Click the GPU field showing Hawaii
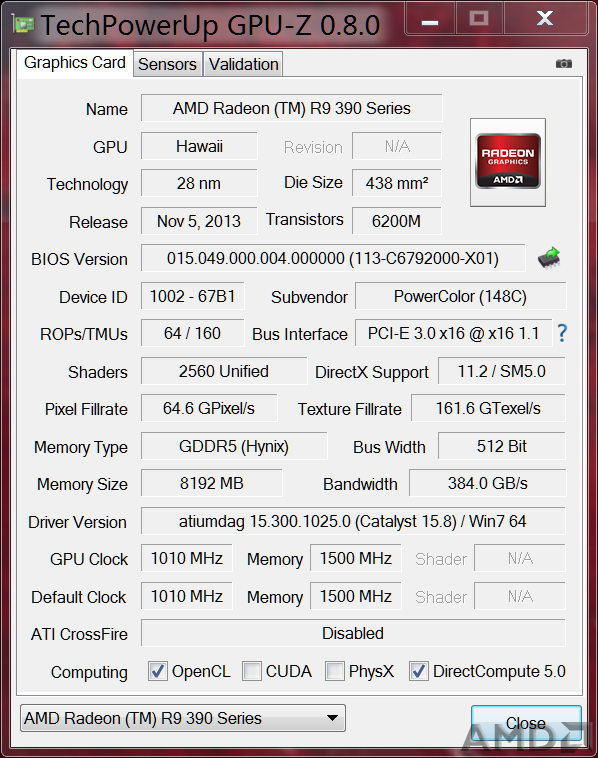Viewport: 598px width, 758px height. click(199, 146)
